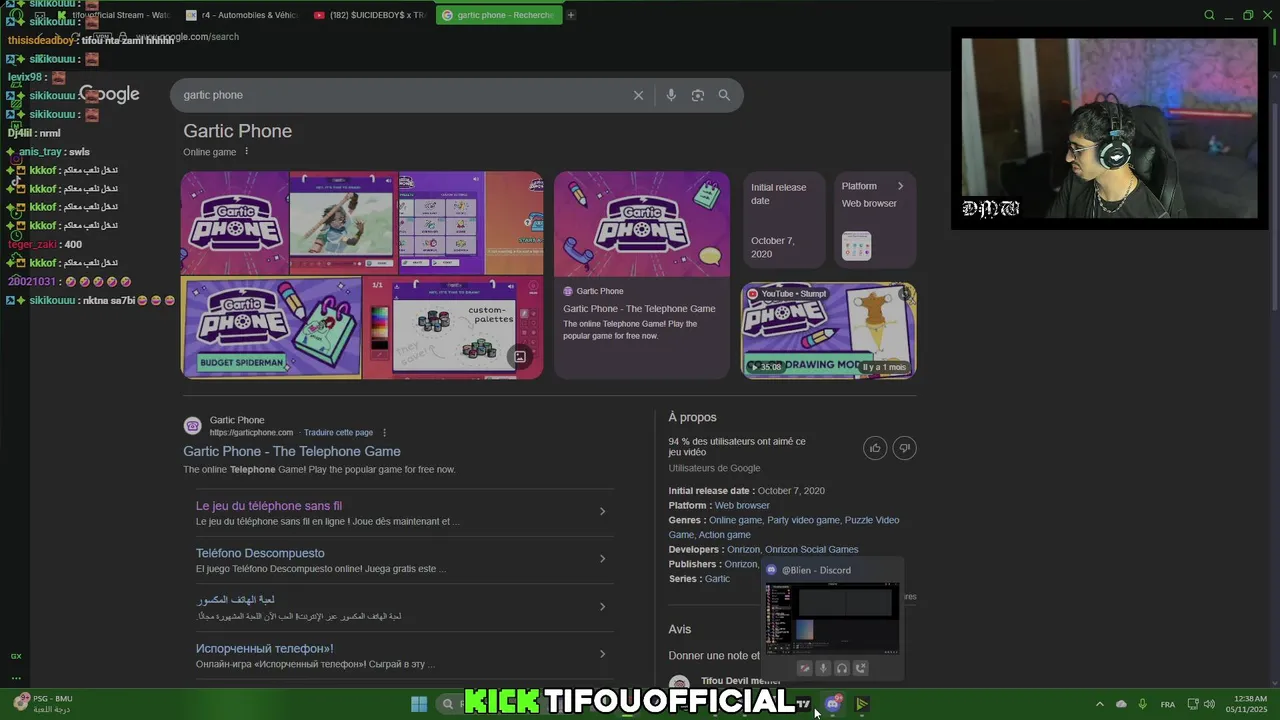
Task: Click inside the gartic phone search field
Action: (x=400, y=95)
